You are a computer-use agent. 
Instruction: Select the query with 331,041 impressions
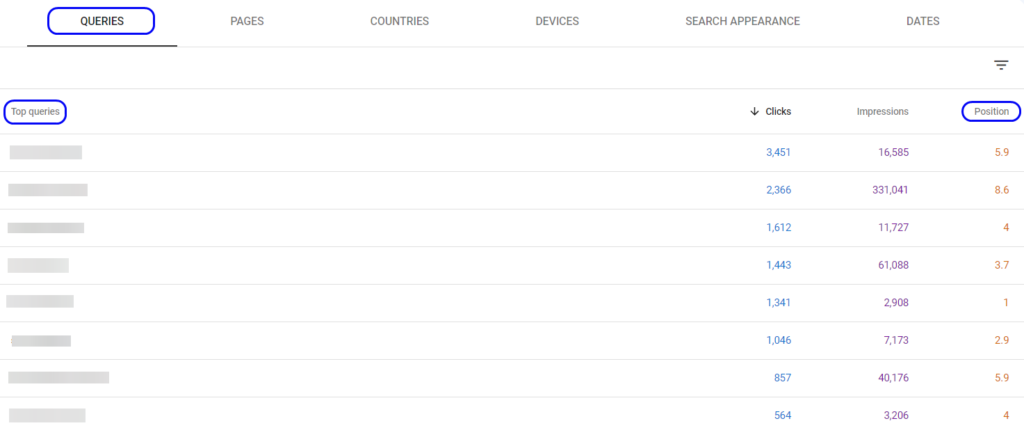48,190
